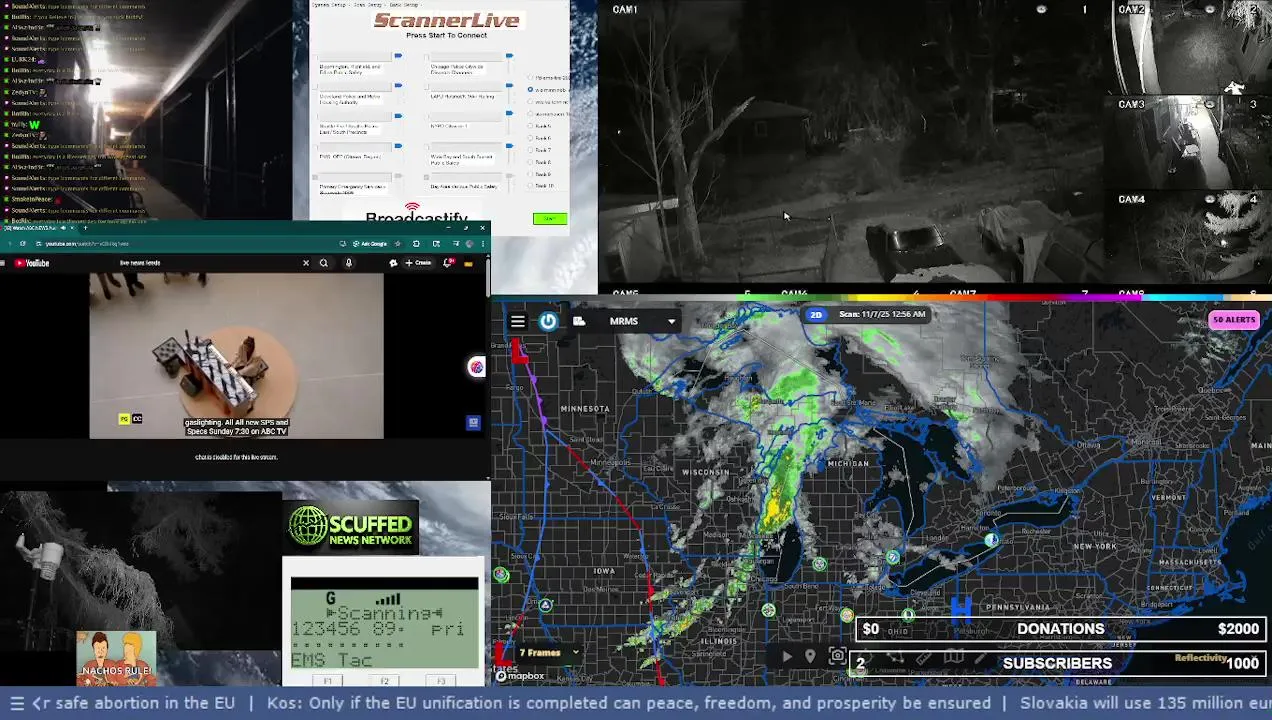Click the Scuffed News Network logo

click(351, 527)
